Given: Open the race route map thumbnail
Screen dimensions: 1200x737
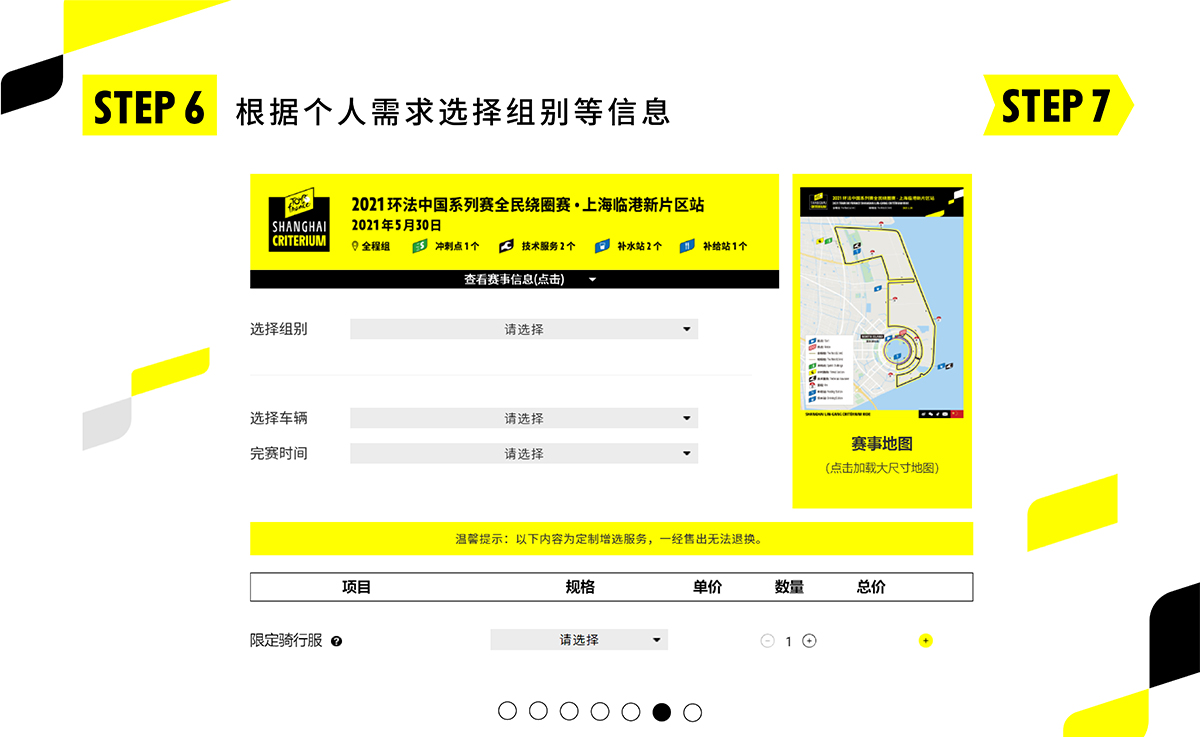Looking at the screenshot, I should coord(882,303).
